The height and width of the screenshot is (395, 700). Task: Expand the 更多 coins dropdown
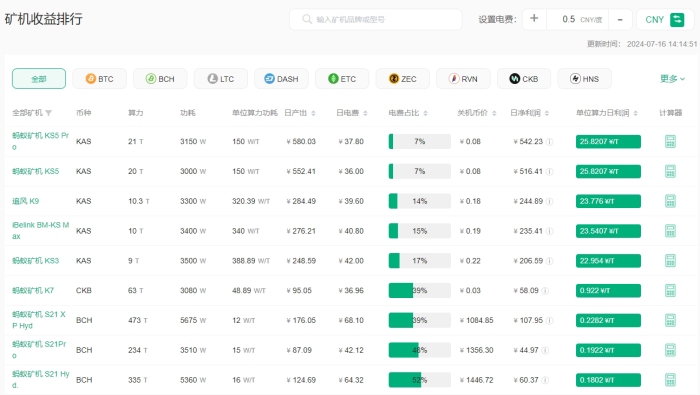pyautogui.click(x=672, y=79)
